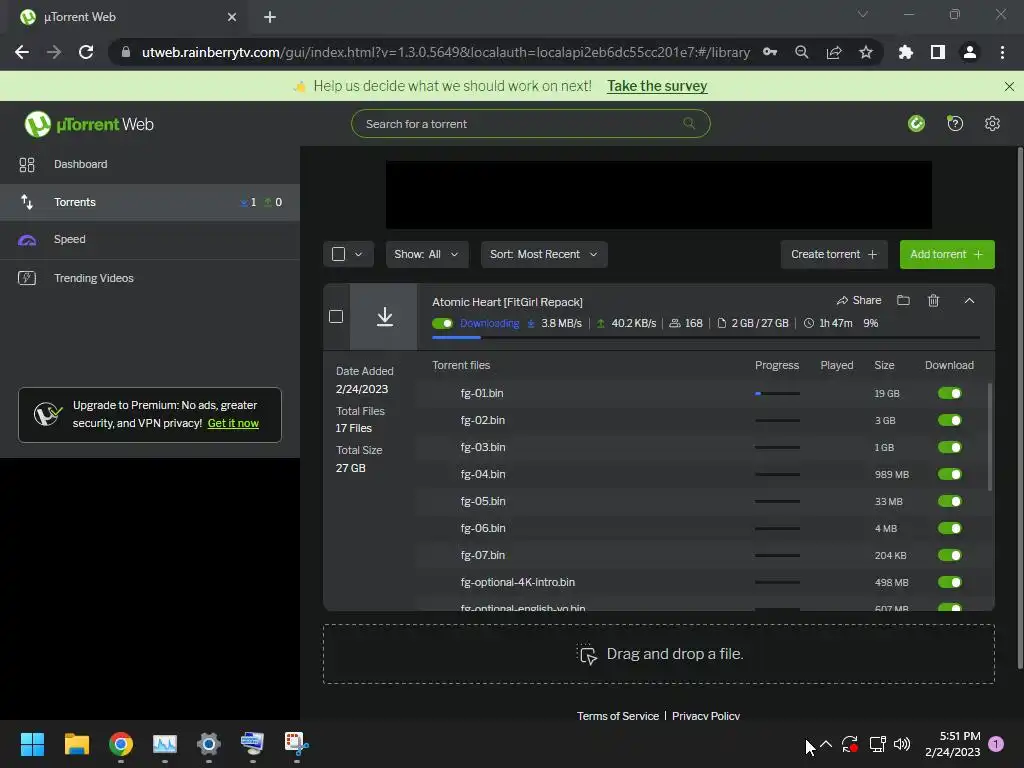Open the Dashboard sidebar item
Viewport: 1024px width, 768px height.
[150, 164]
